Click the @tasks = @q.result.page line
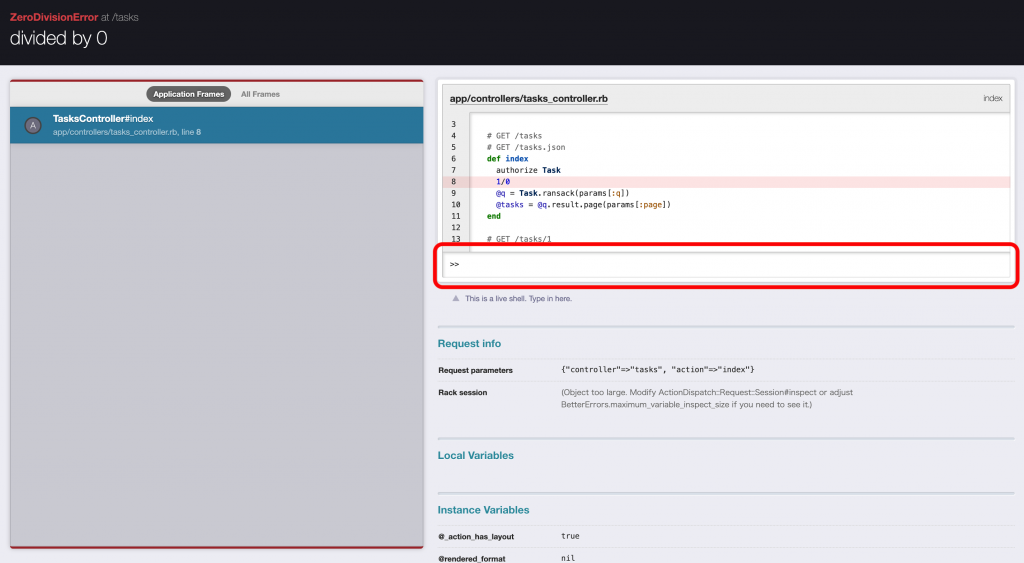This screenshot has height=563, width=1024. click(x=583, y=204)
